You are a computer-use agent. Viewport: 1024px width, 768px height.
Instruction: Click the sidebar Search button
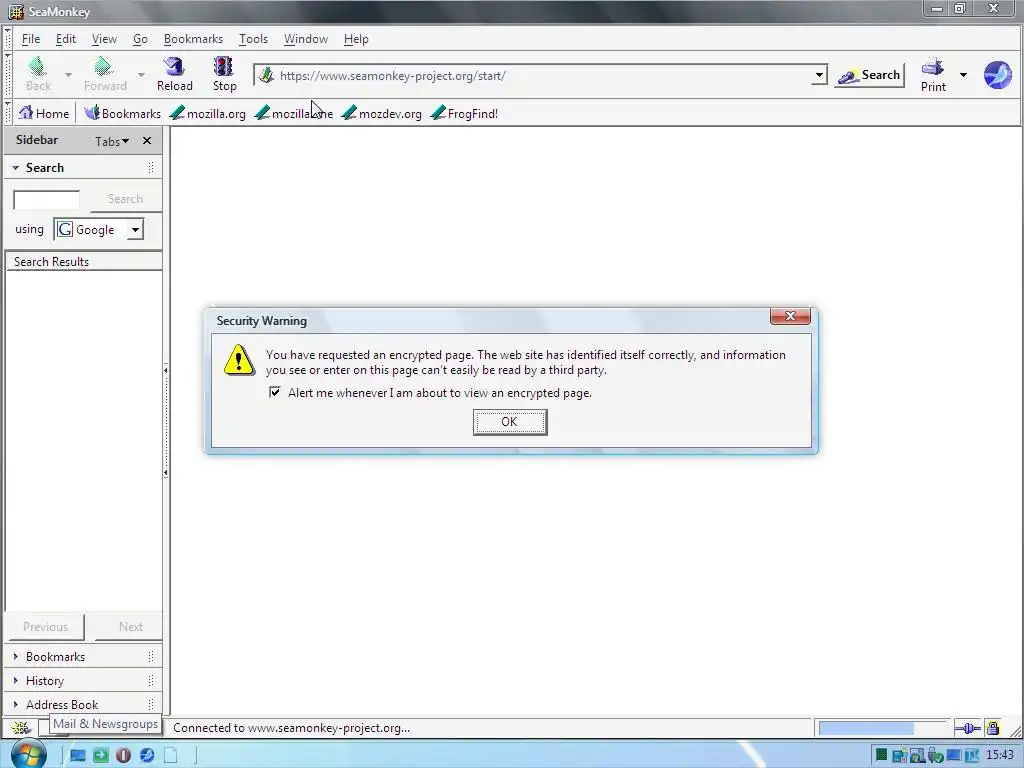pyautogui.click(x=125, y=199)
